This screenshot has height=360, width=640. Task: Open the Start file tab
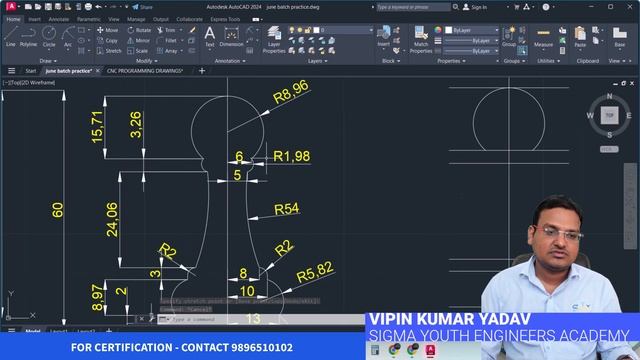[31, 71]
